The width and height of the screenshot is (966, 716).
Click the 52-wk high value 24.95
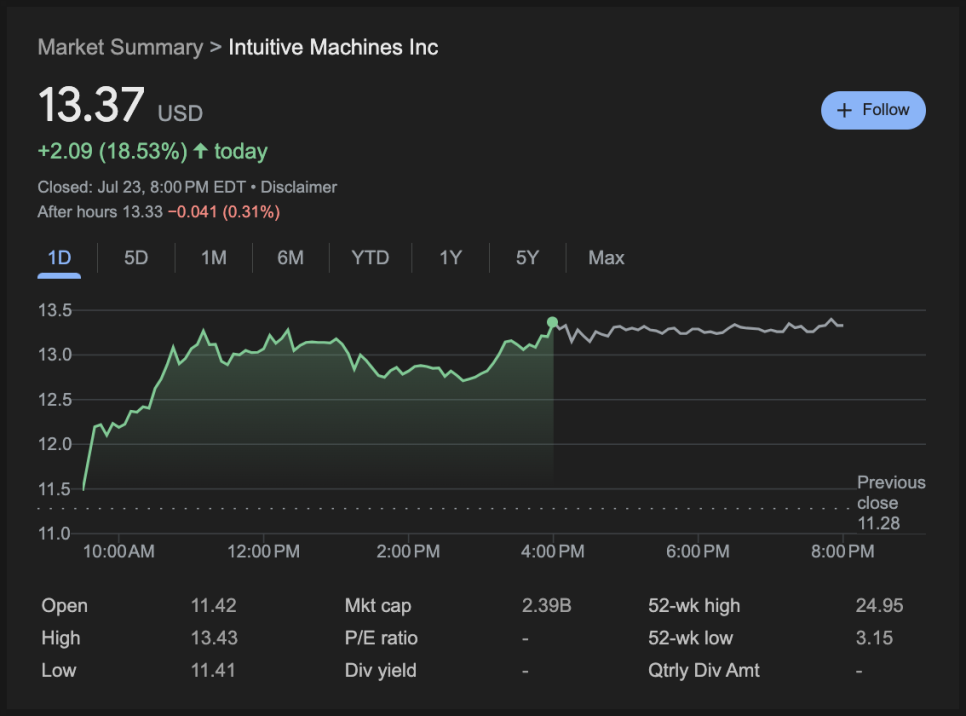point(879,606)
